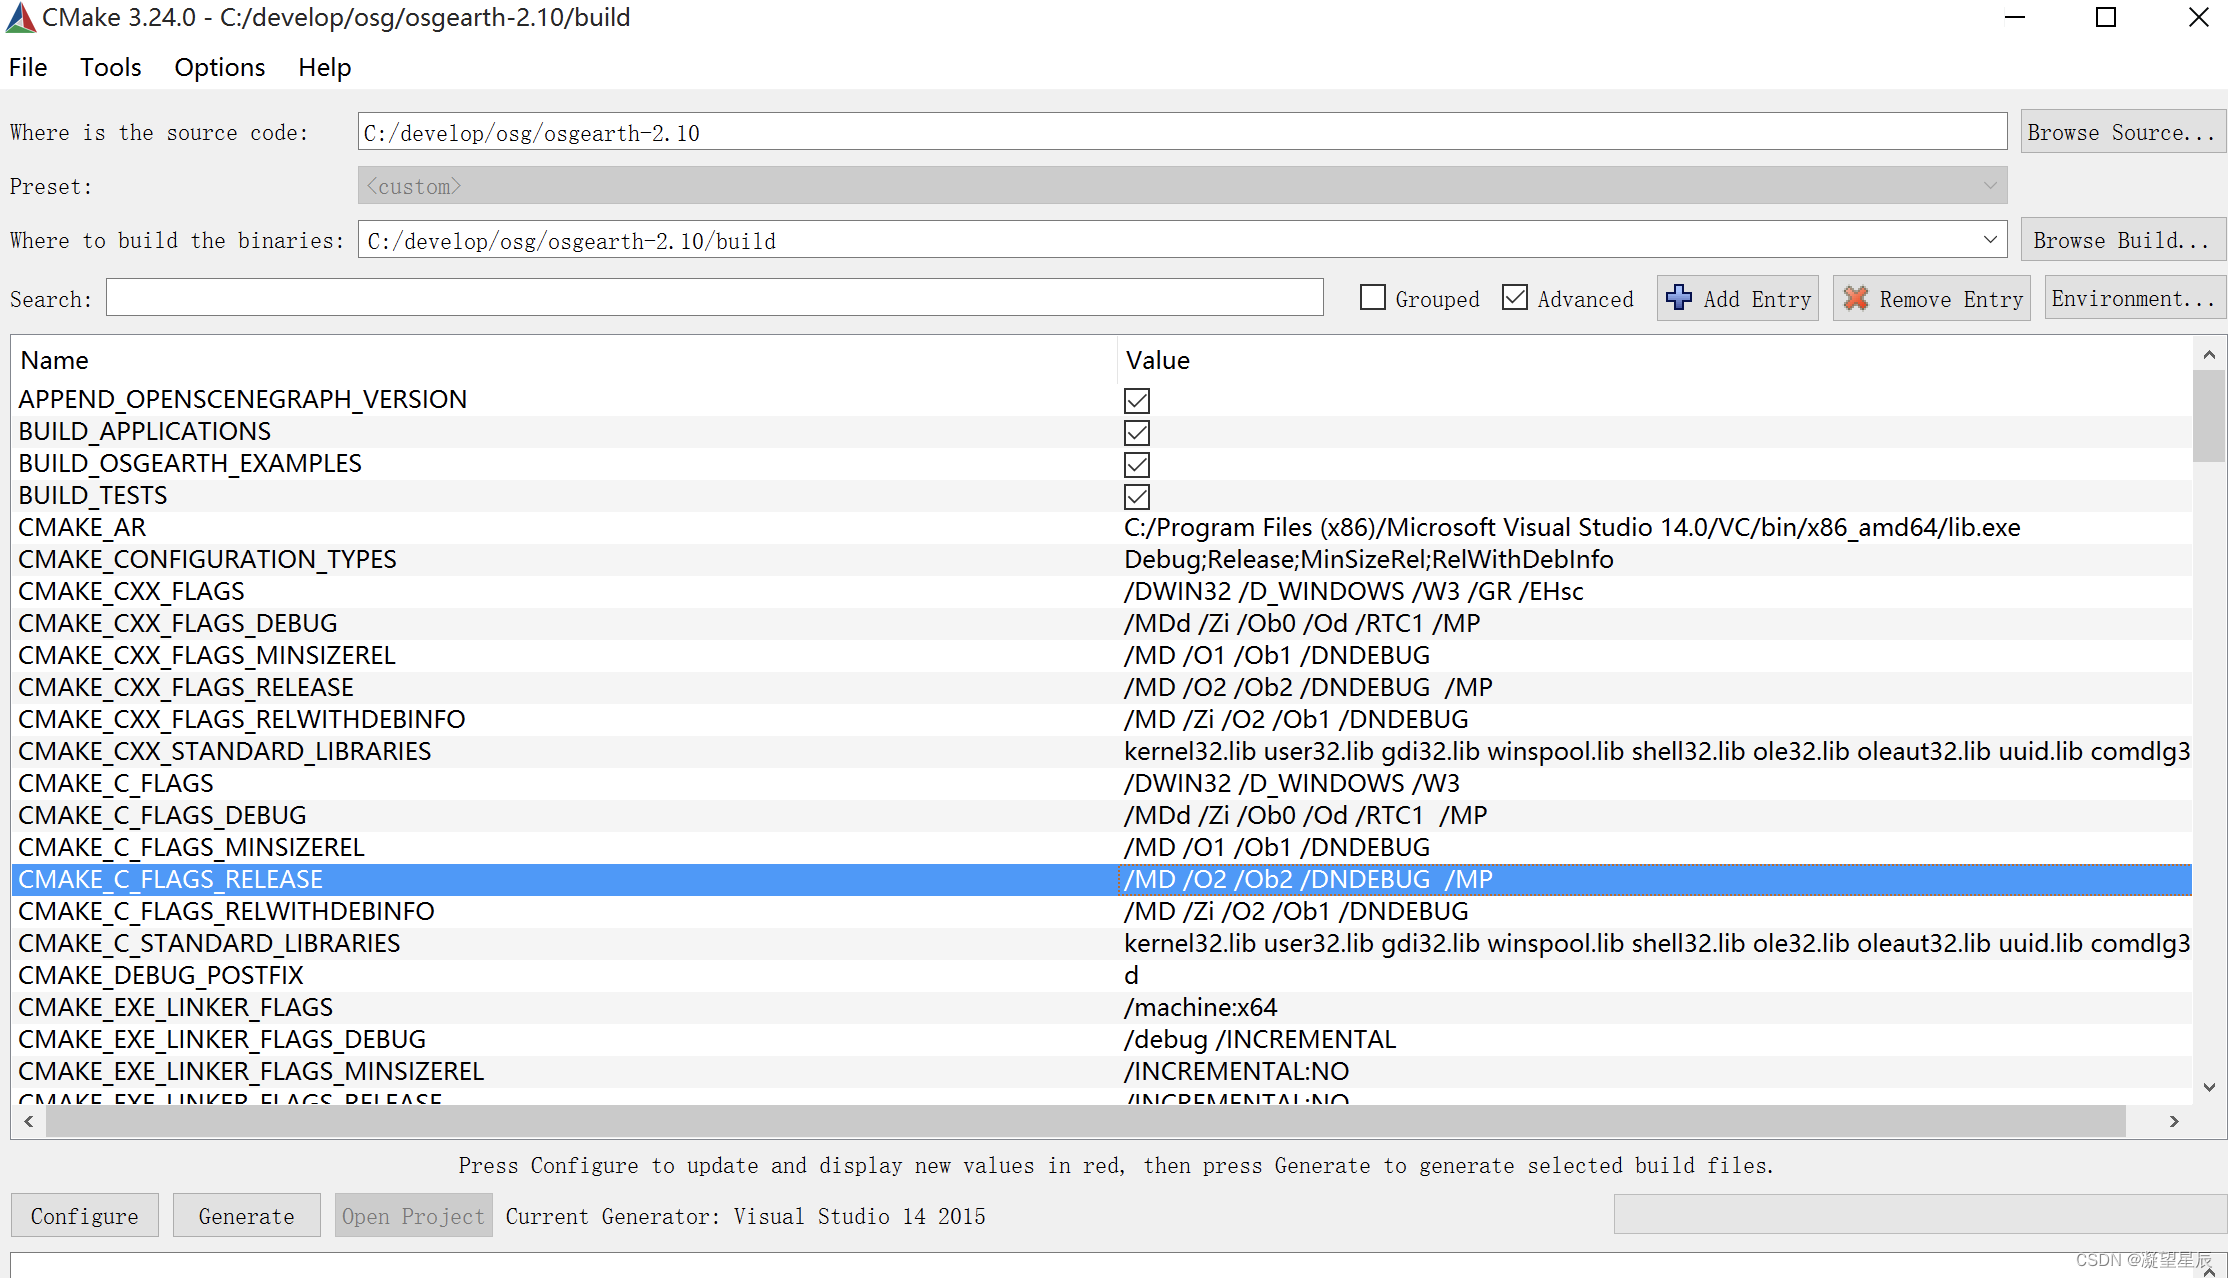Click the Value column header

tap(1654, 360)
